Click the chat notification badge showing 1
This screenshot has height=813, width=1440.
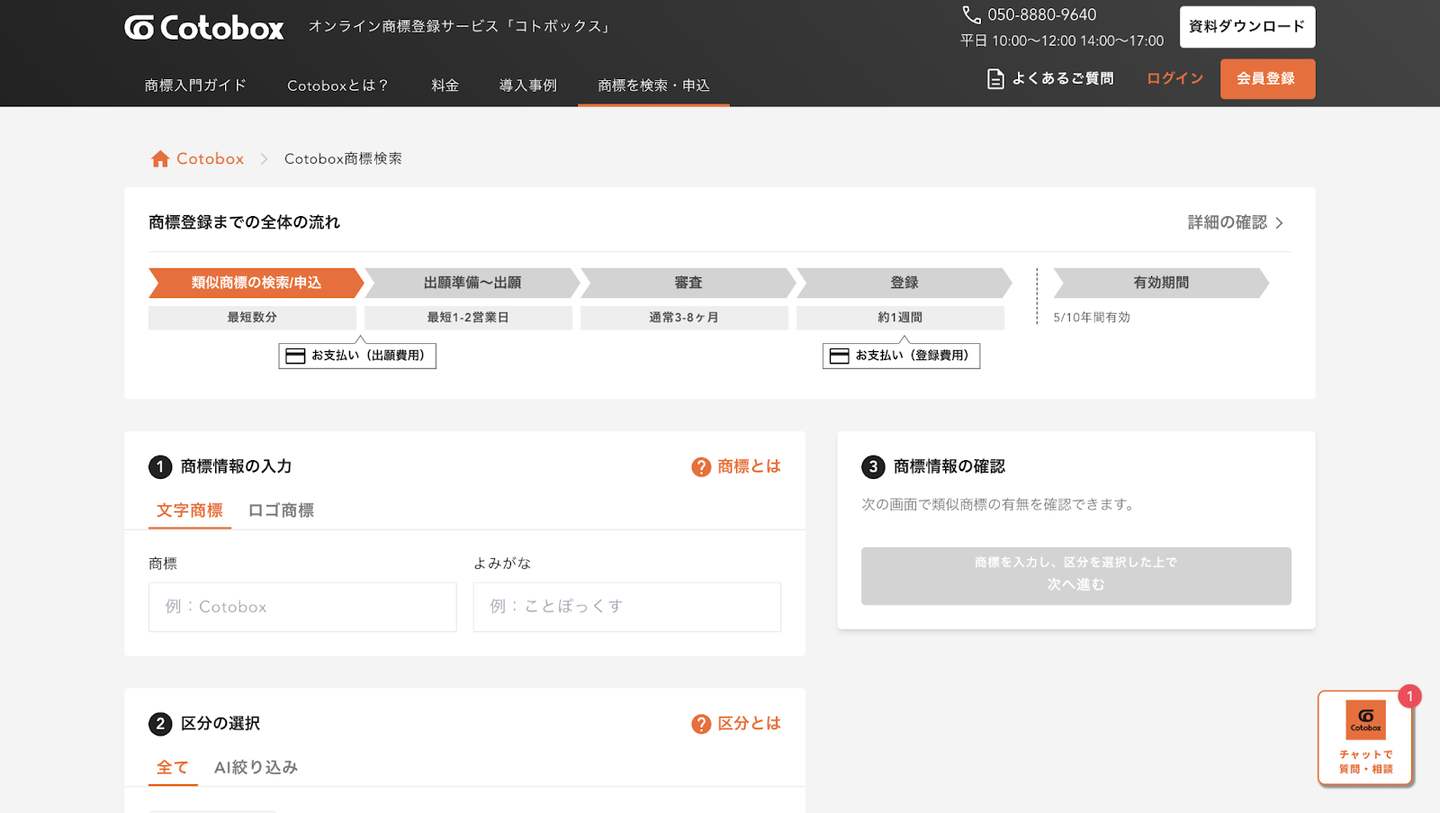[x=1409, y=696]
